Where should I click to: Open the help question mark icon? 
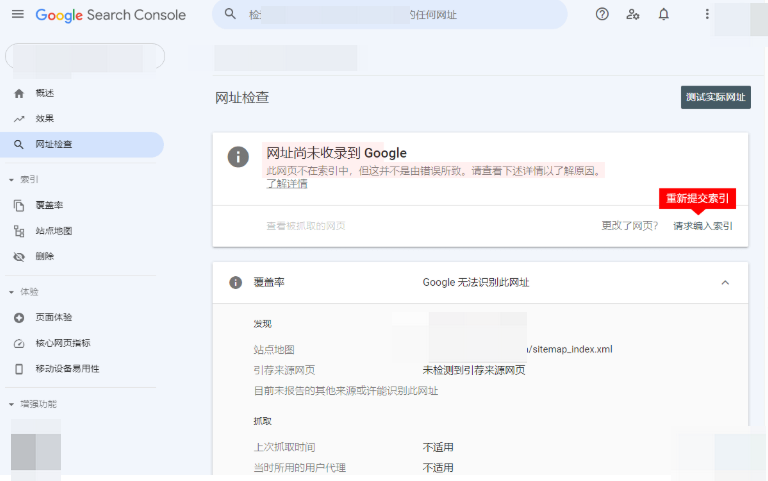click(x=602, y=14)
